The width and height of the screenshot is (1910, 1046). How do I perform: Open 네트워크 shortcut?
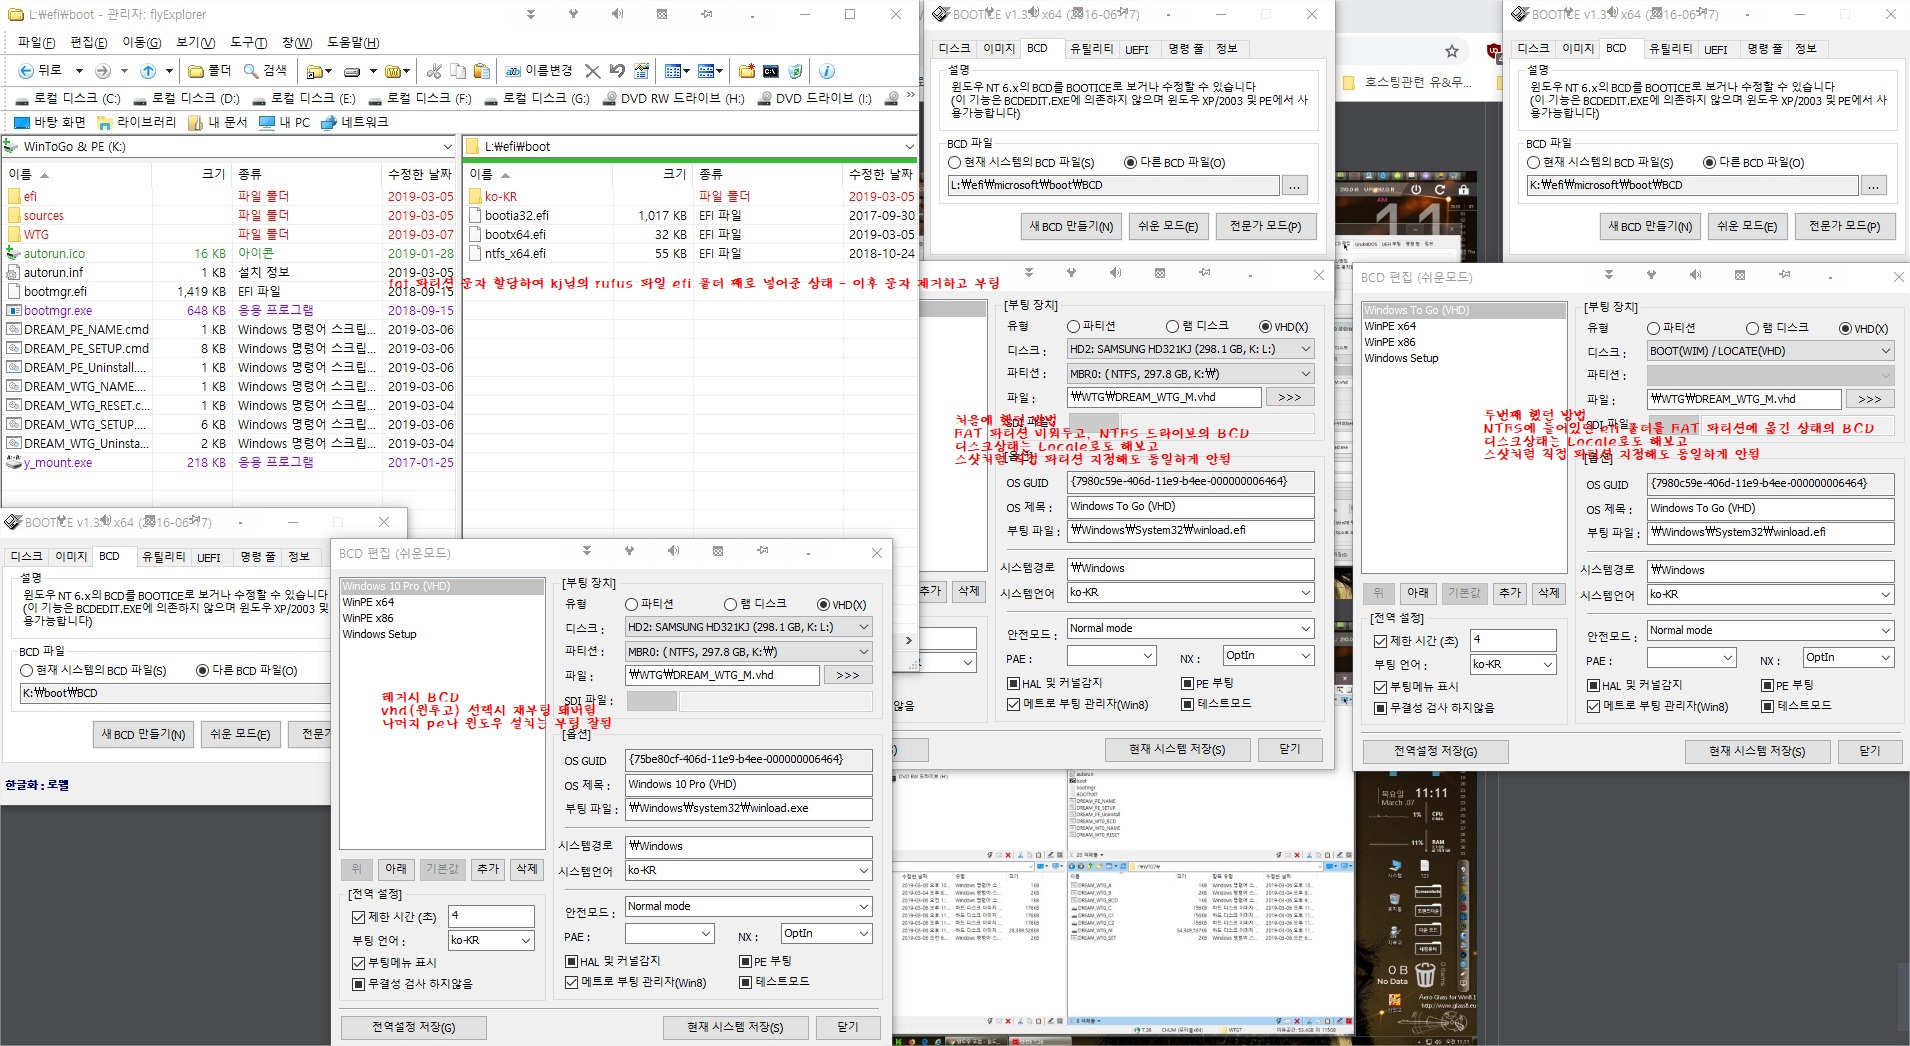click(x=355, y=122)
